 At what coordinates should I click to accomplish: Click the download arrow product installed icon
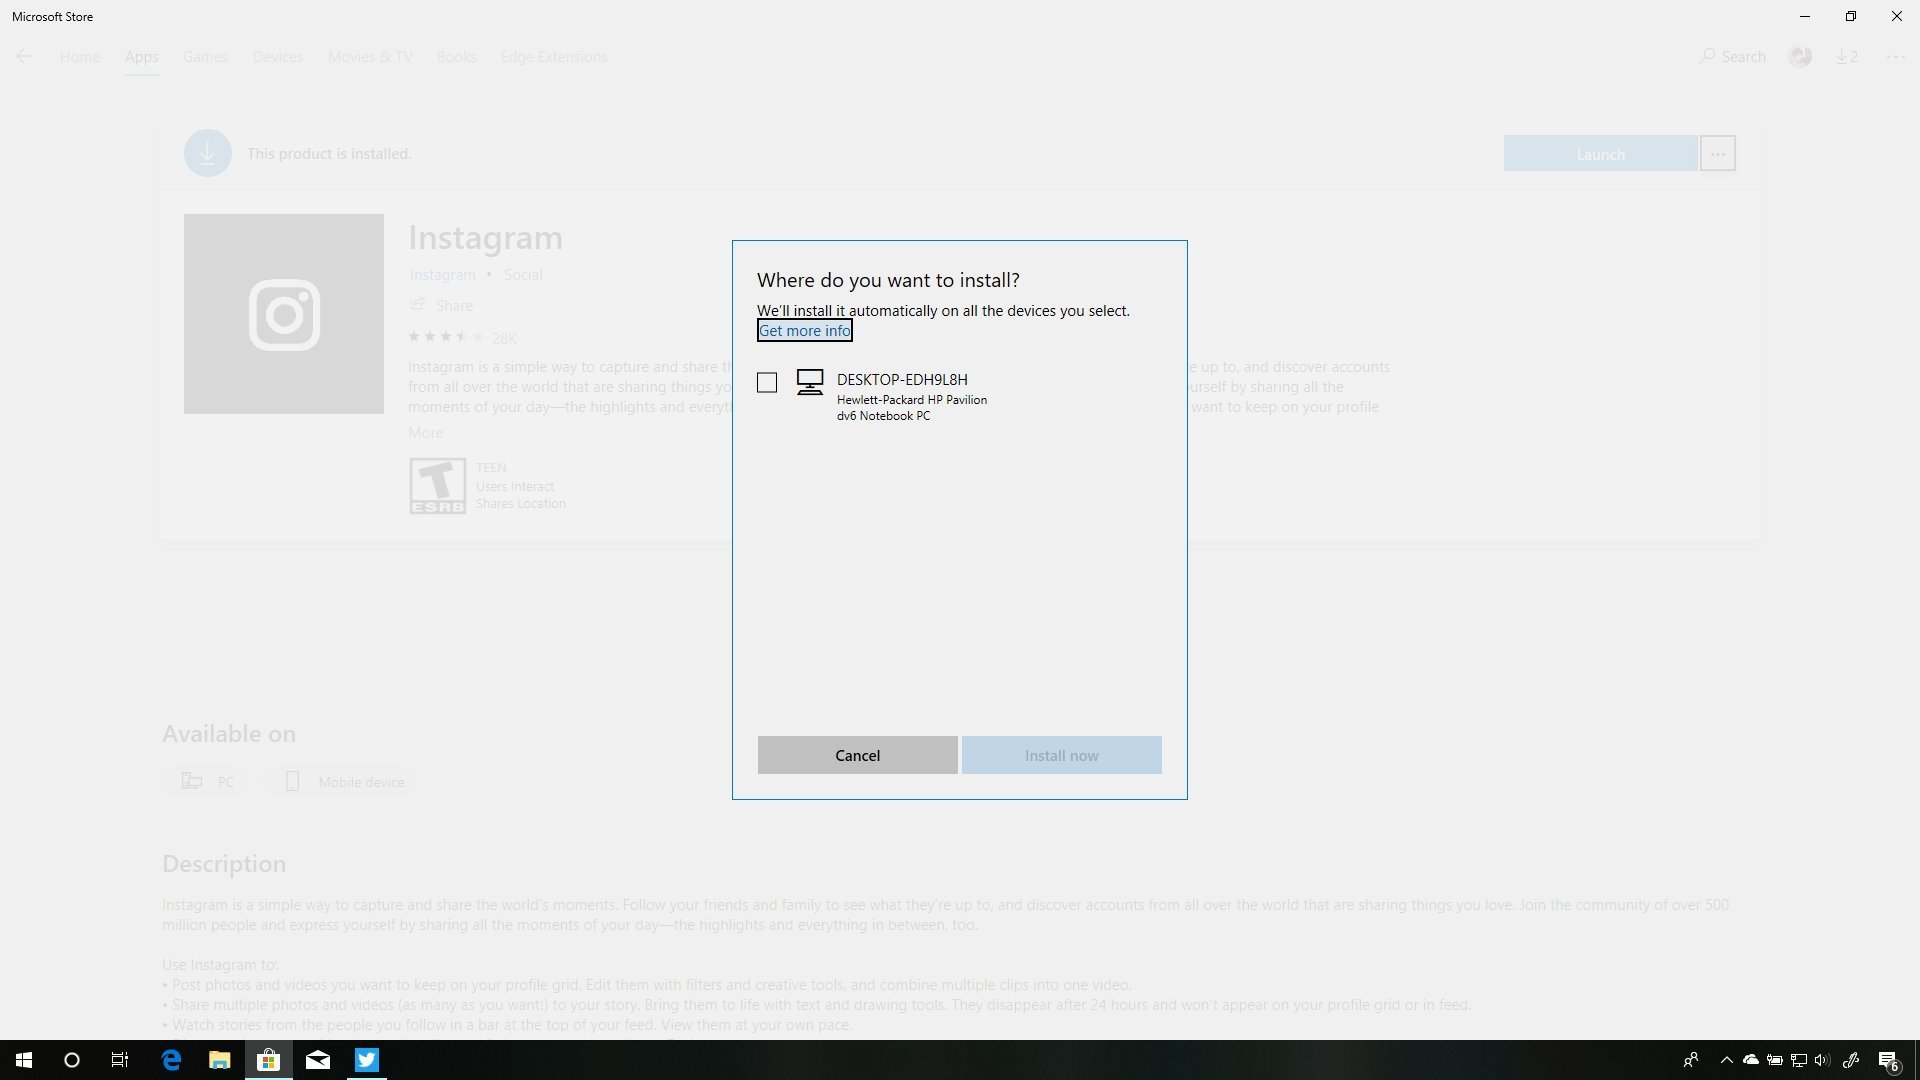(x=207, y=152)
